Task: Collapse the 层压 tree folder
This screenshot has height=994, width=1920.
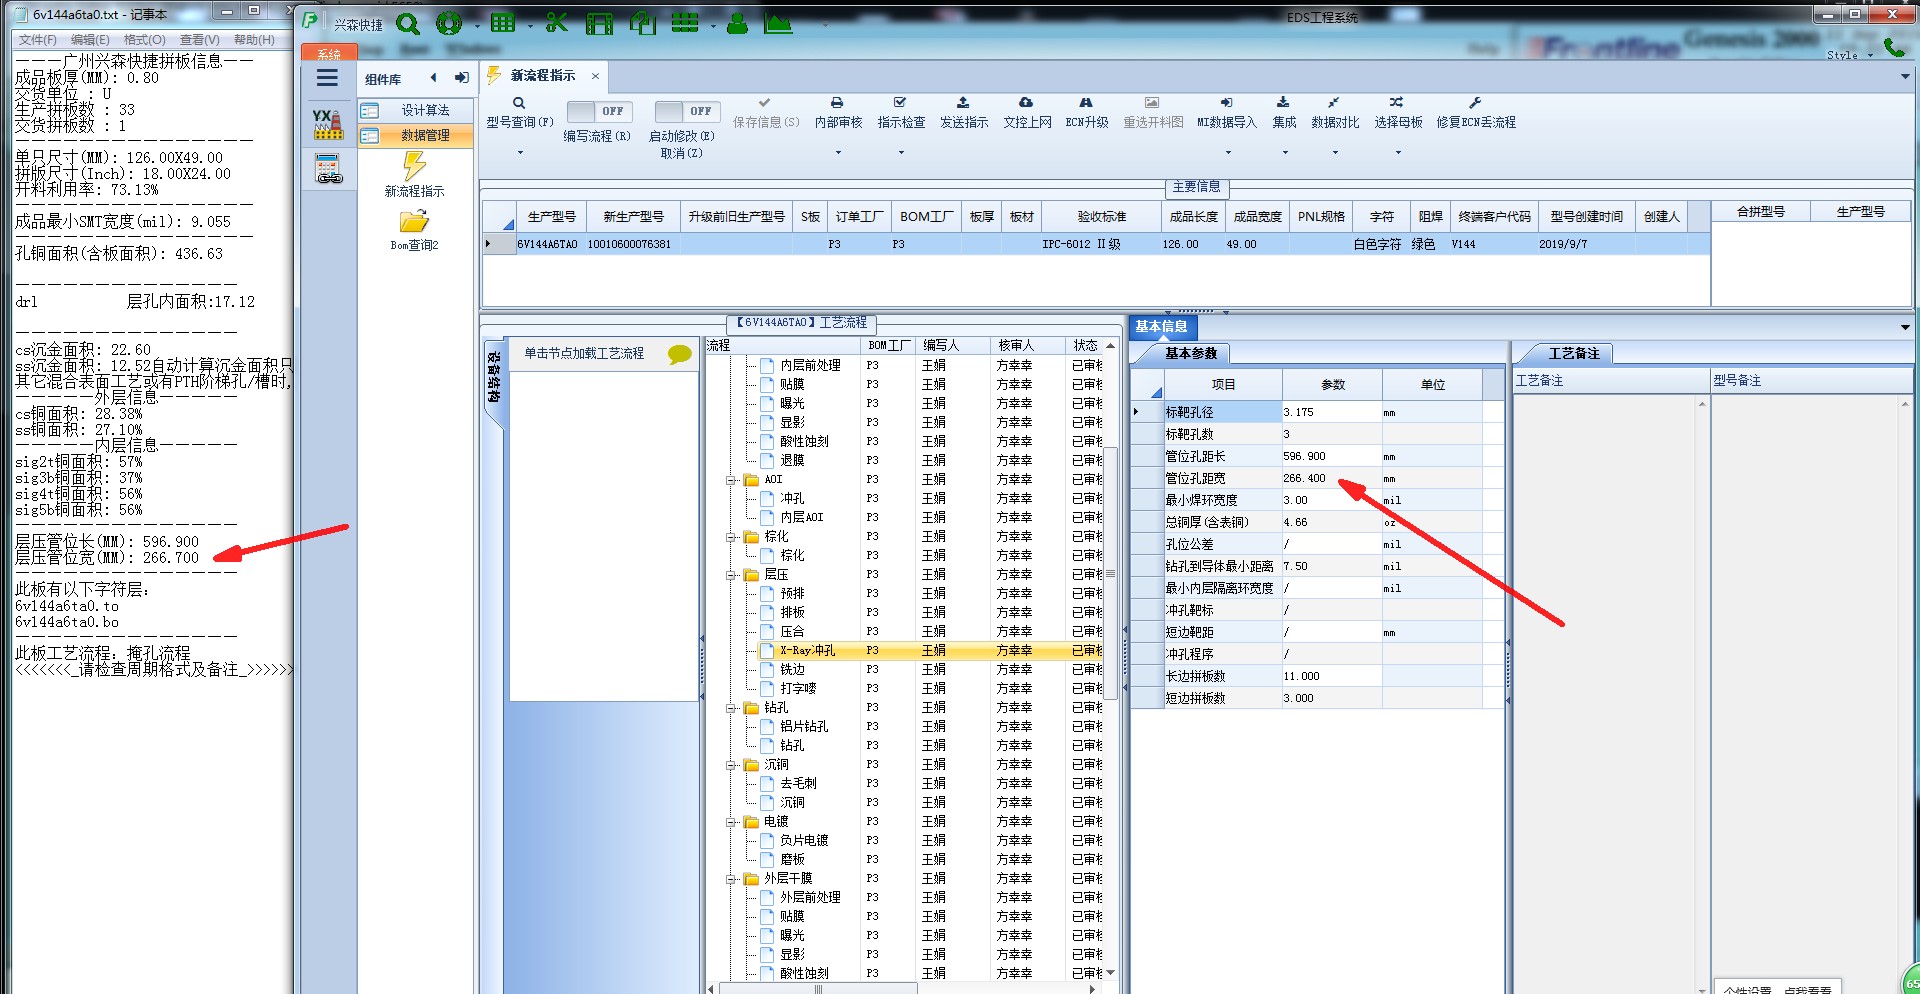Action: pos(732,575)
